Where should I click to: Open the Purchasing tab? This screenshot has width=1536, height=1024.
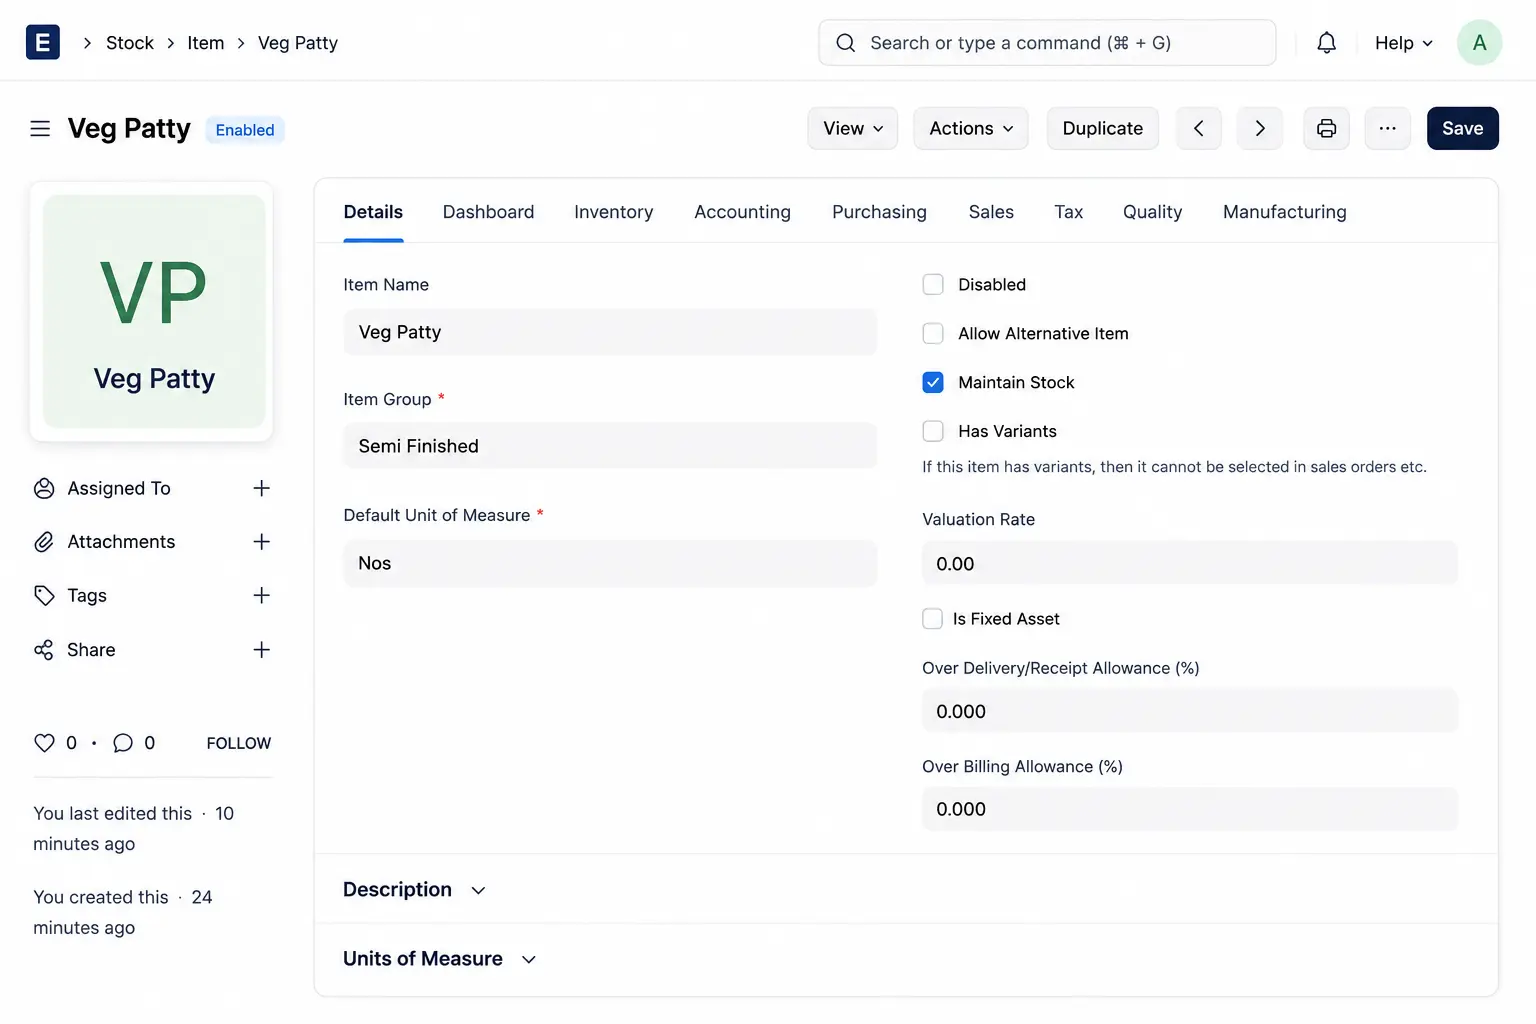click(x=879, y=212)
